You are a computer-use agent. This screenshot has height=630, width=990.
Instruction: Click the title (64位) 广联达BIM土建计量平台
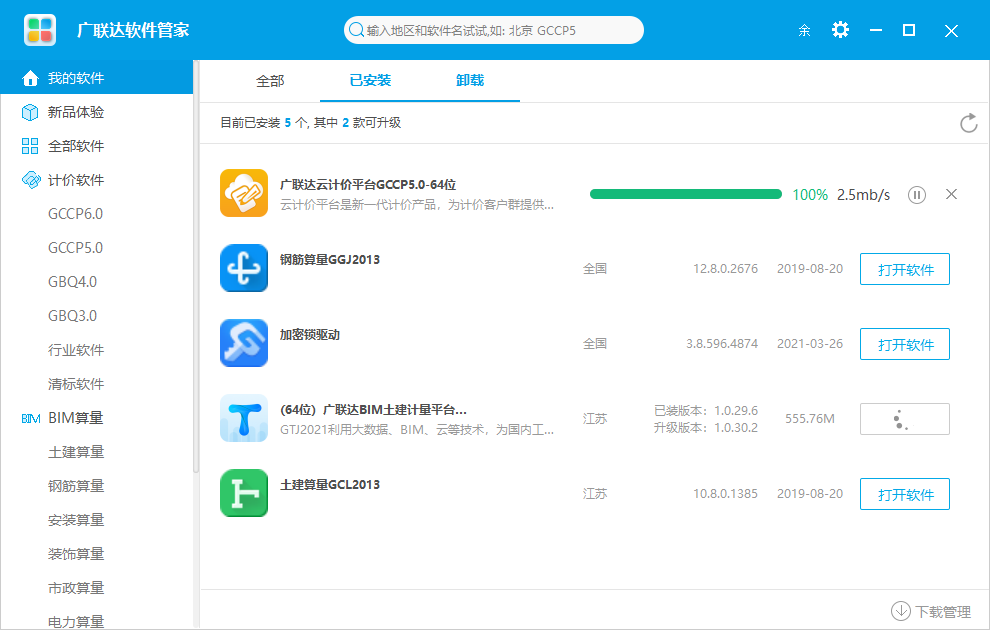click(373, 410)
